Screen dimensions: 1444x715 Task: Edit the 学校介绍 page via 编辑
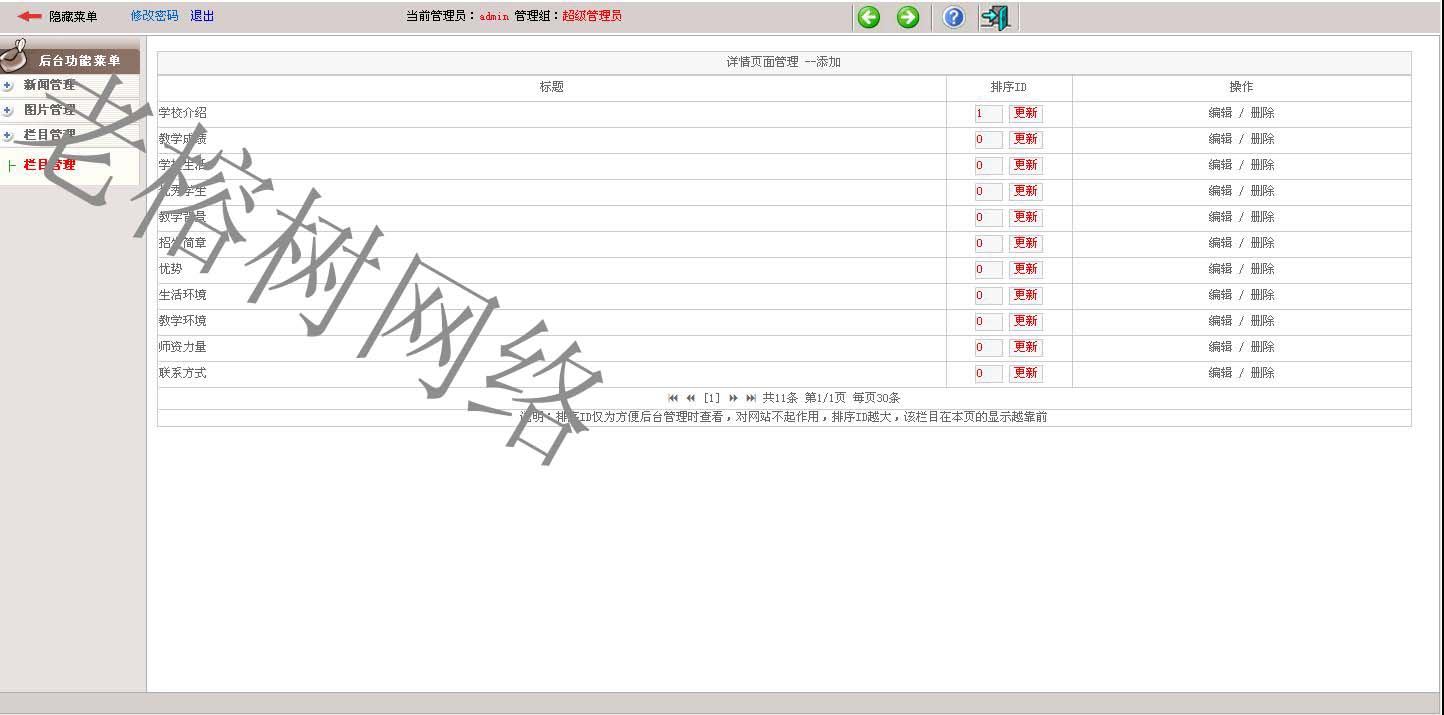pyautogui.click(x=1220, y=113)
